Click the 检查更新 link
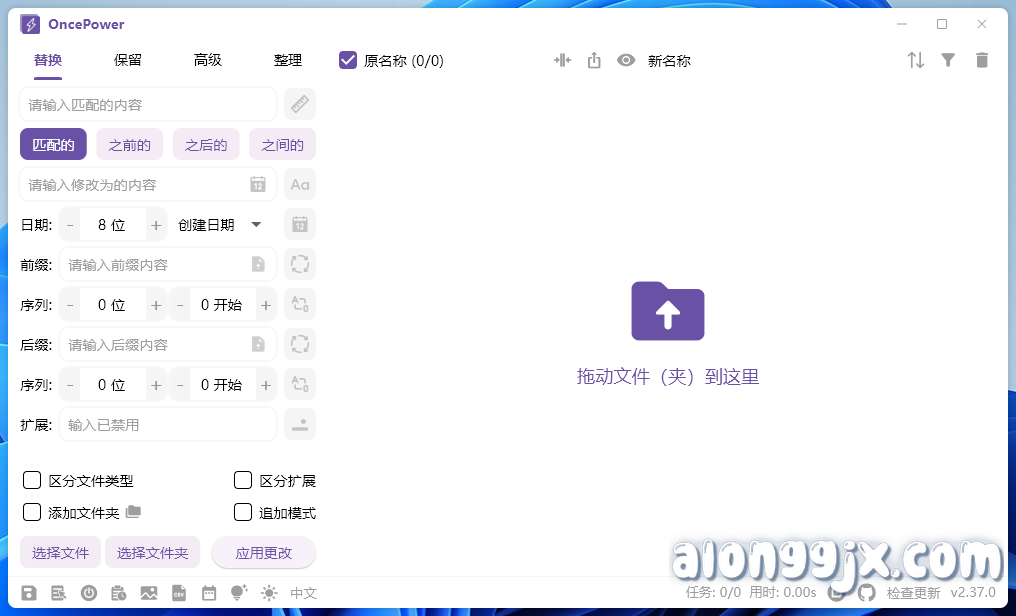This screenshot has height=616, width=1016. coord(913,592)
